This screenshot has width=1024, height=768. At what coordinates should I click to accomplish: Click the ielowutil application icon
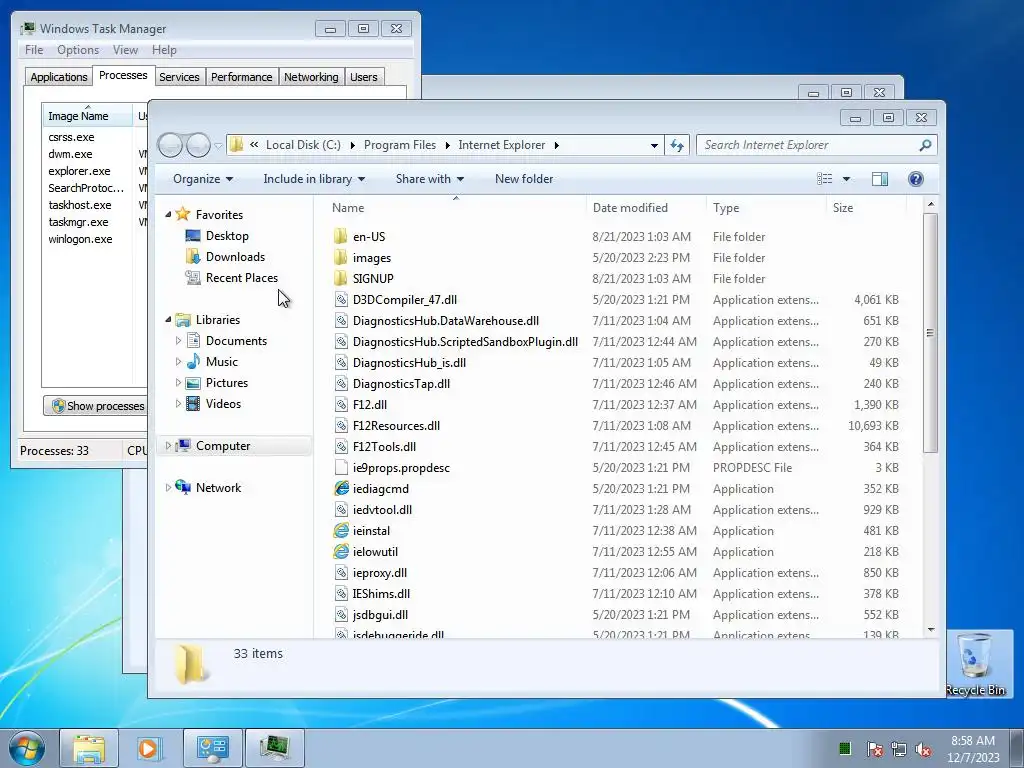tap(341, 551)
